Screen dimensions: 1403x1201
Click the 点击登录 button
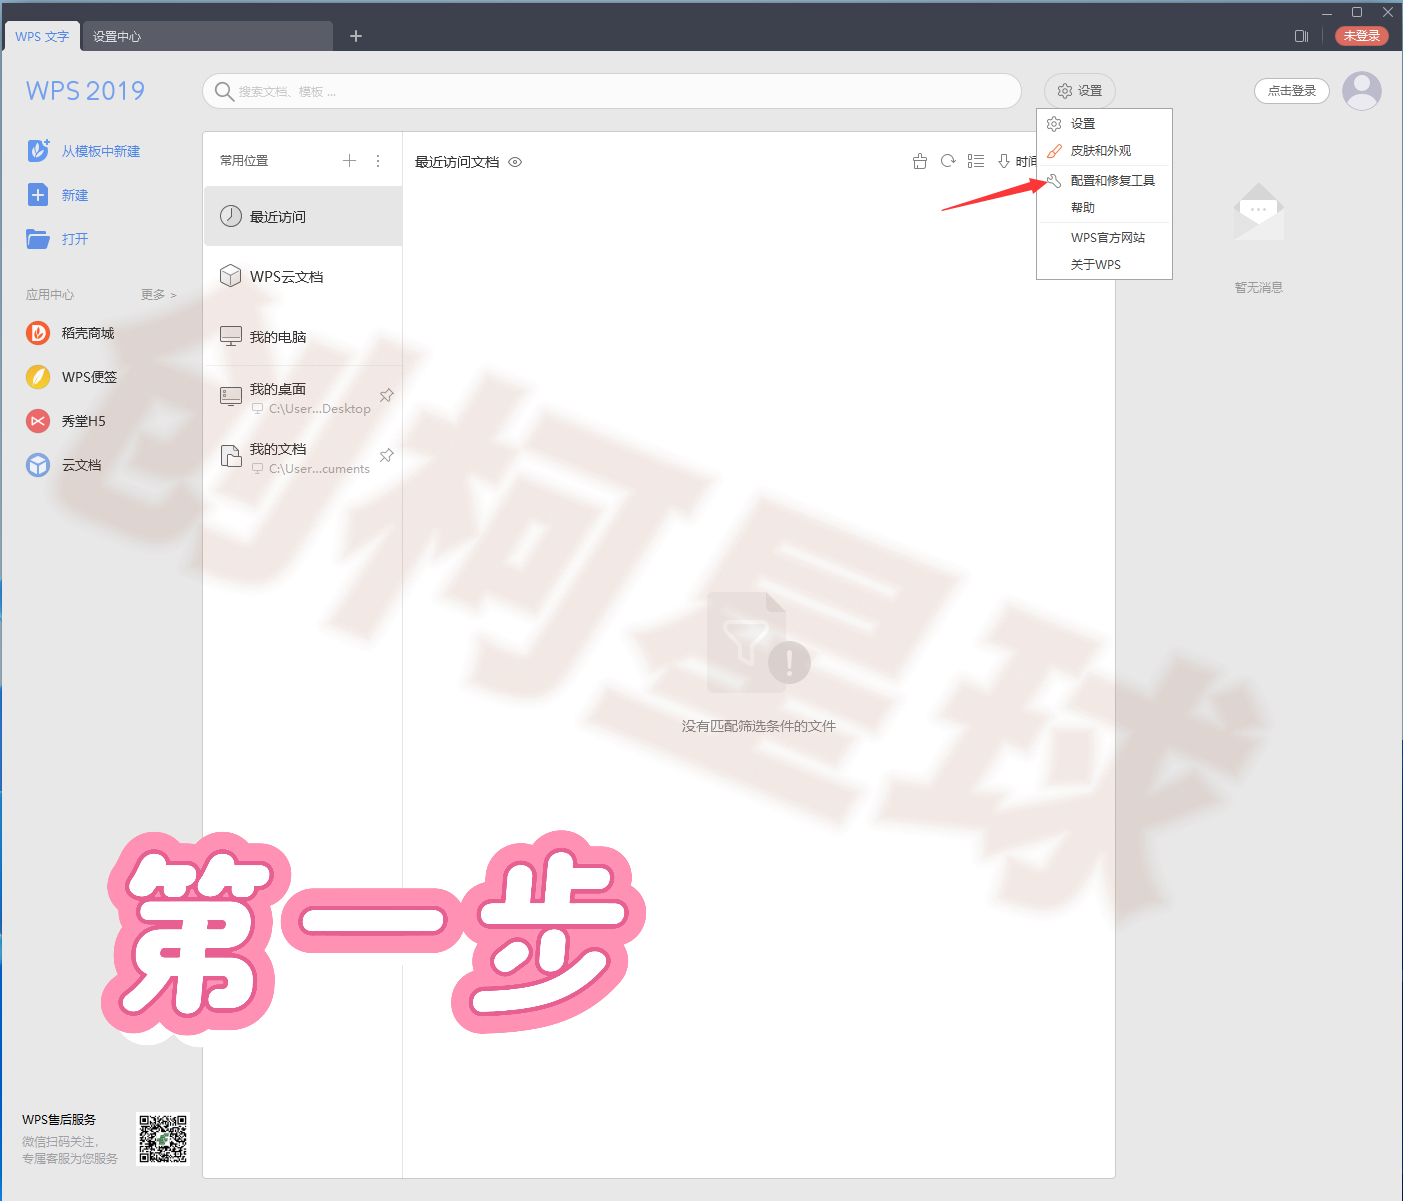point(1292,91)
